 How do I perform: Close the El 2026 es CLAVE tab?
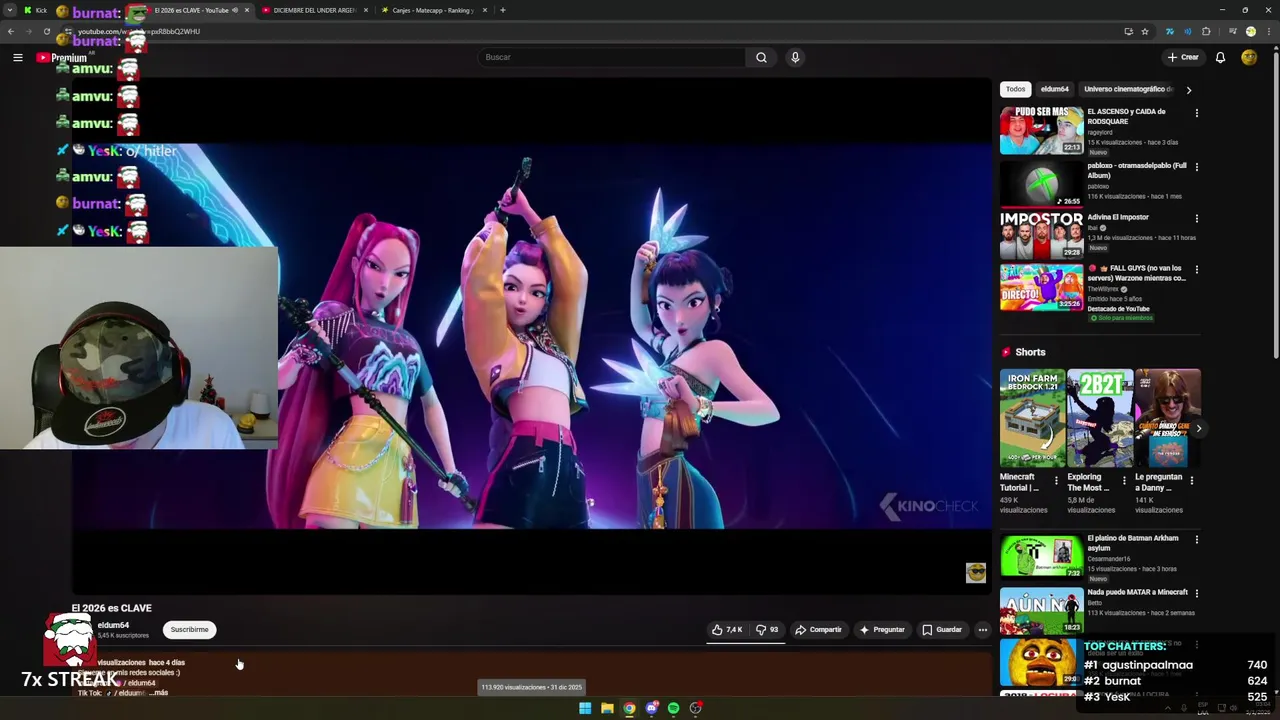[x=247, y=10]
